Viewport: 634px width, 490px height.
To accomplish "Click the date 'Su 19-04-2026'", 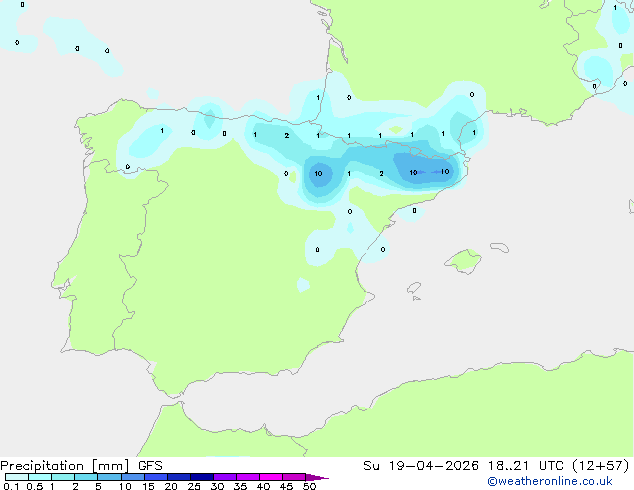I will click(421, 466).
